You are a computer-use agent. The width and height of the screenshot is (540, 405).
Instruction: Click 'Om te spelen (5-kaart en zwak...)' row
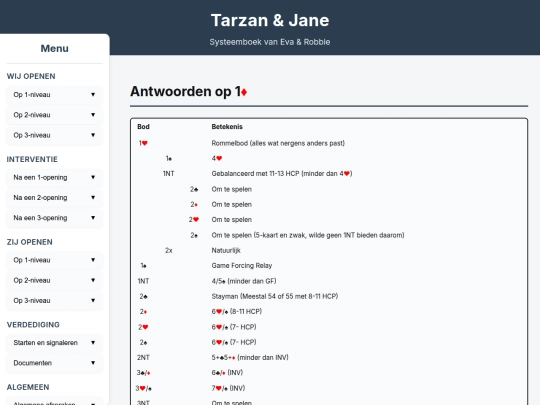308,235
